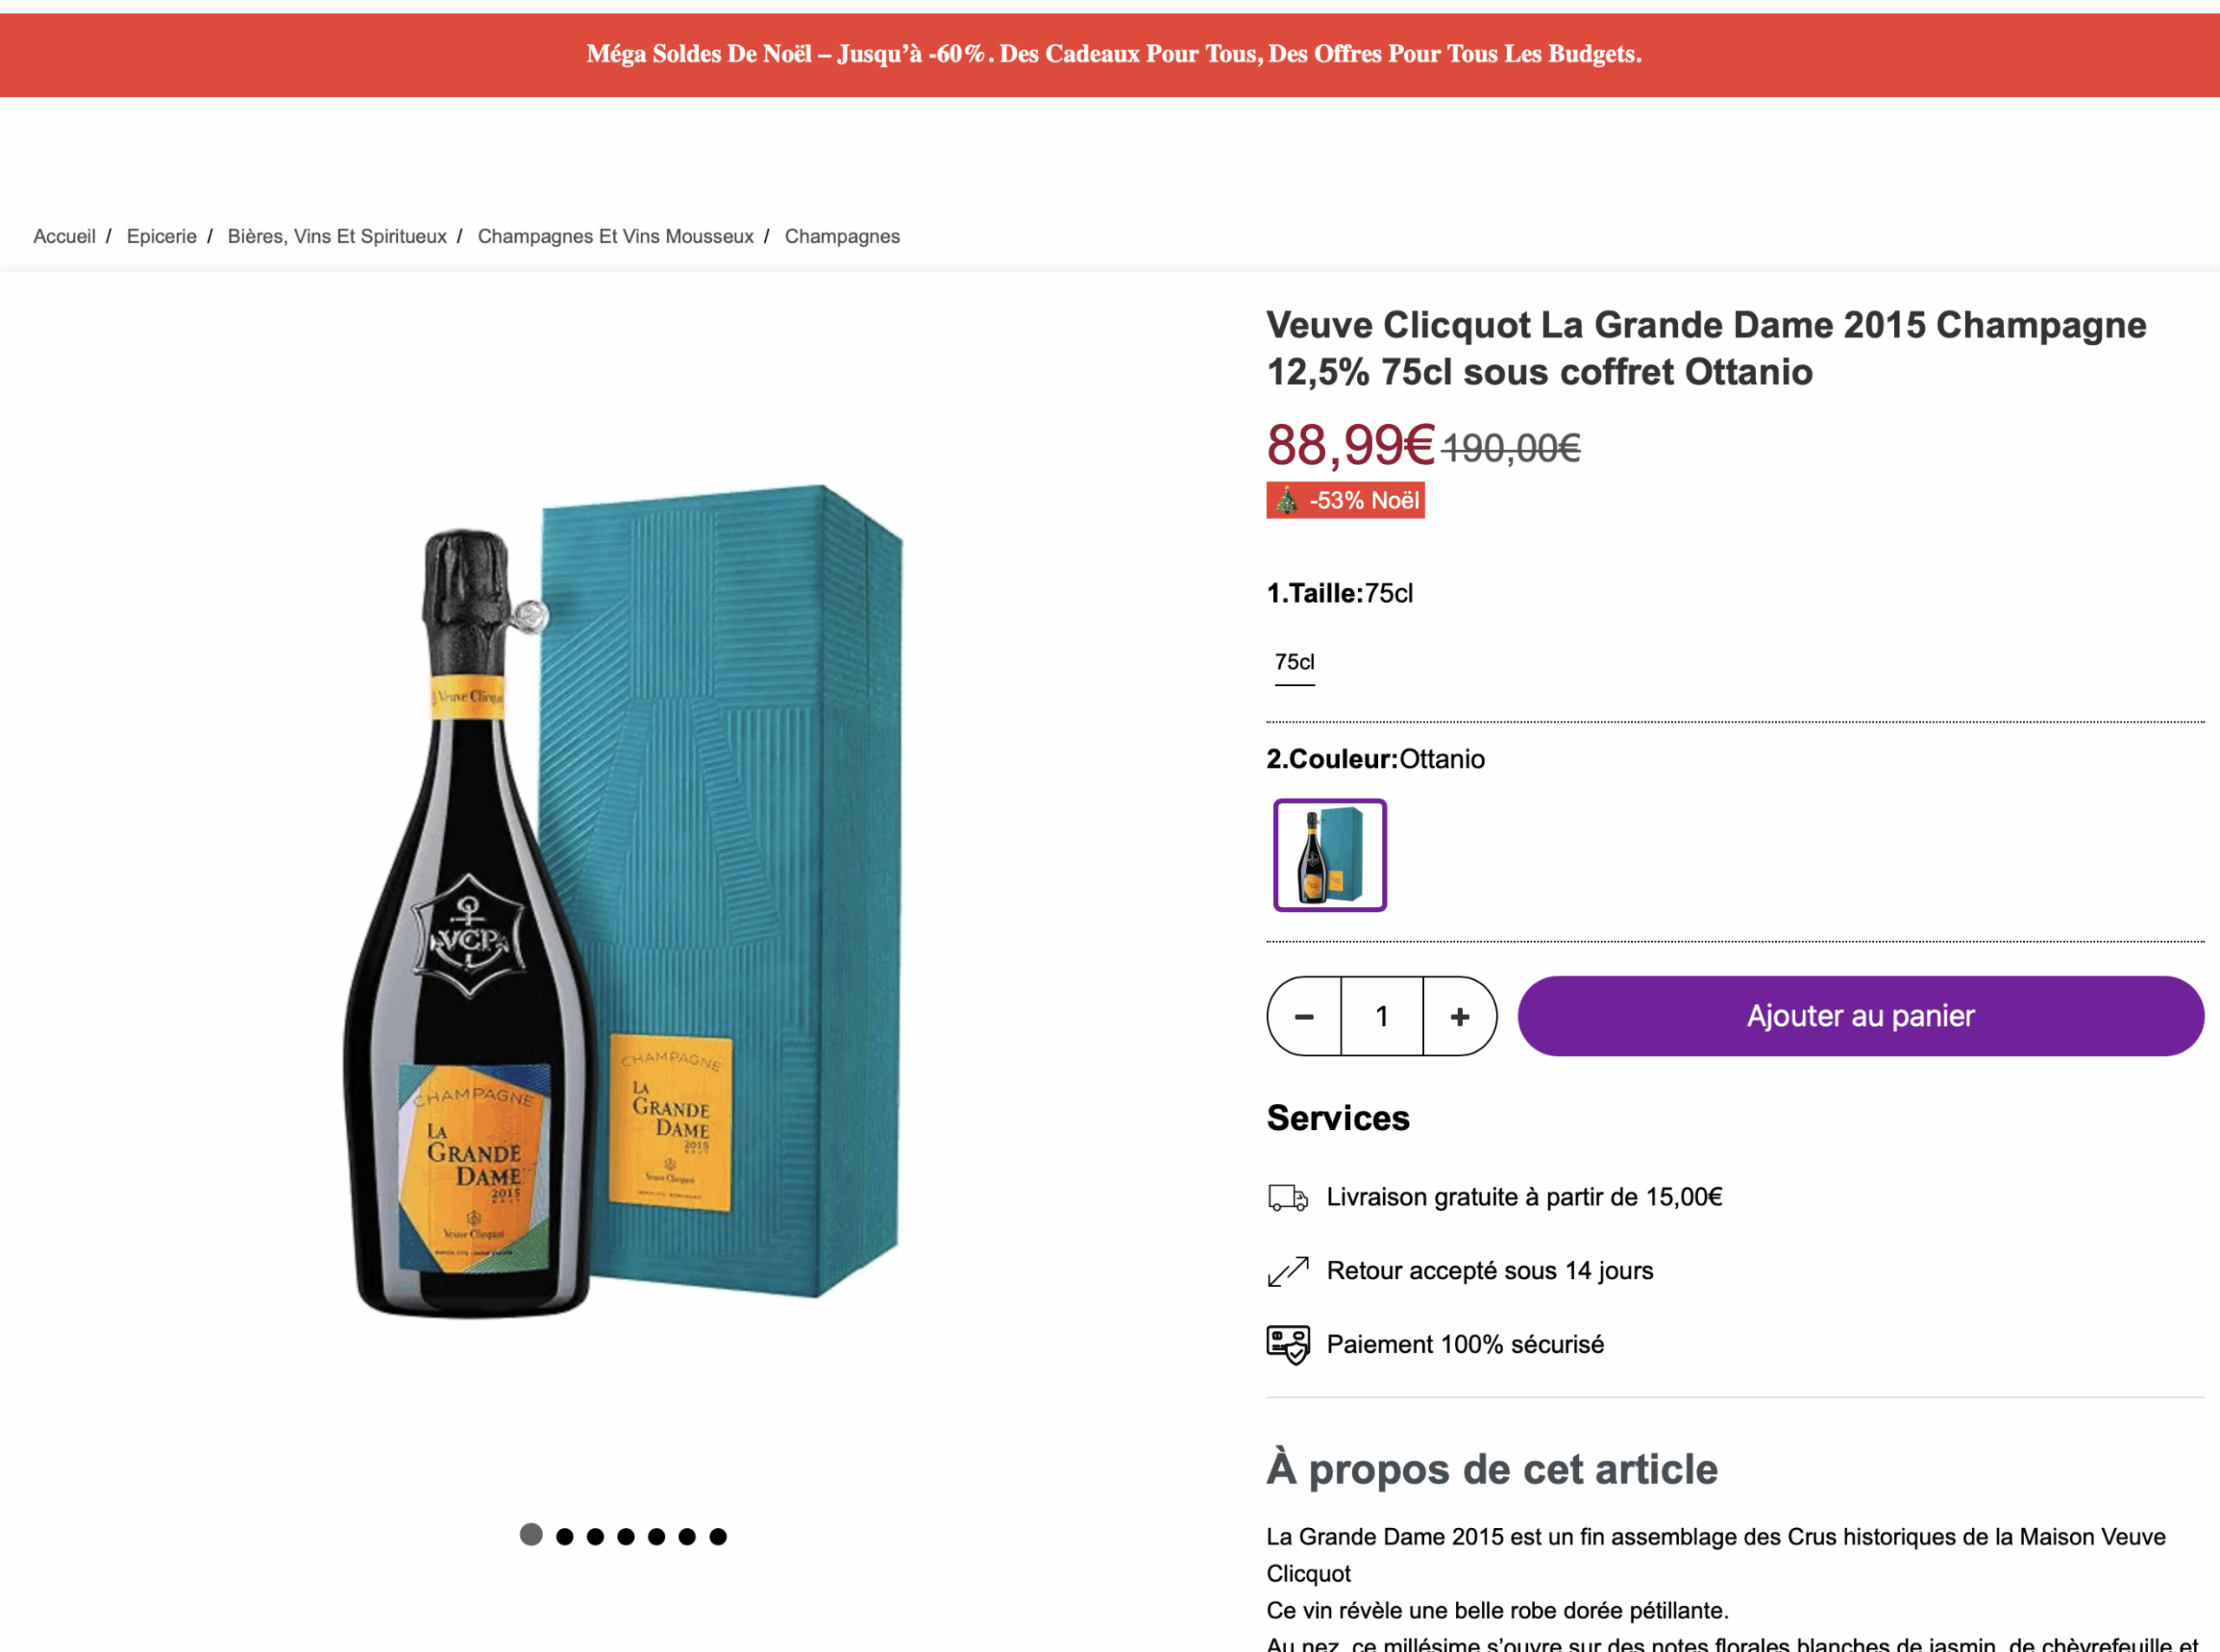The image size is (2220, 1652).
Task: Go to the Epicerie breadcrumb
Action: pos(161,236)
